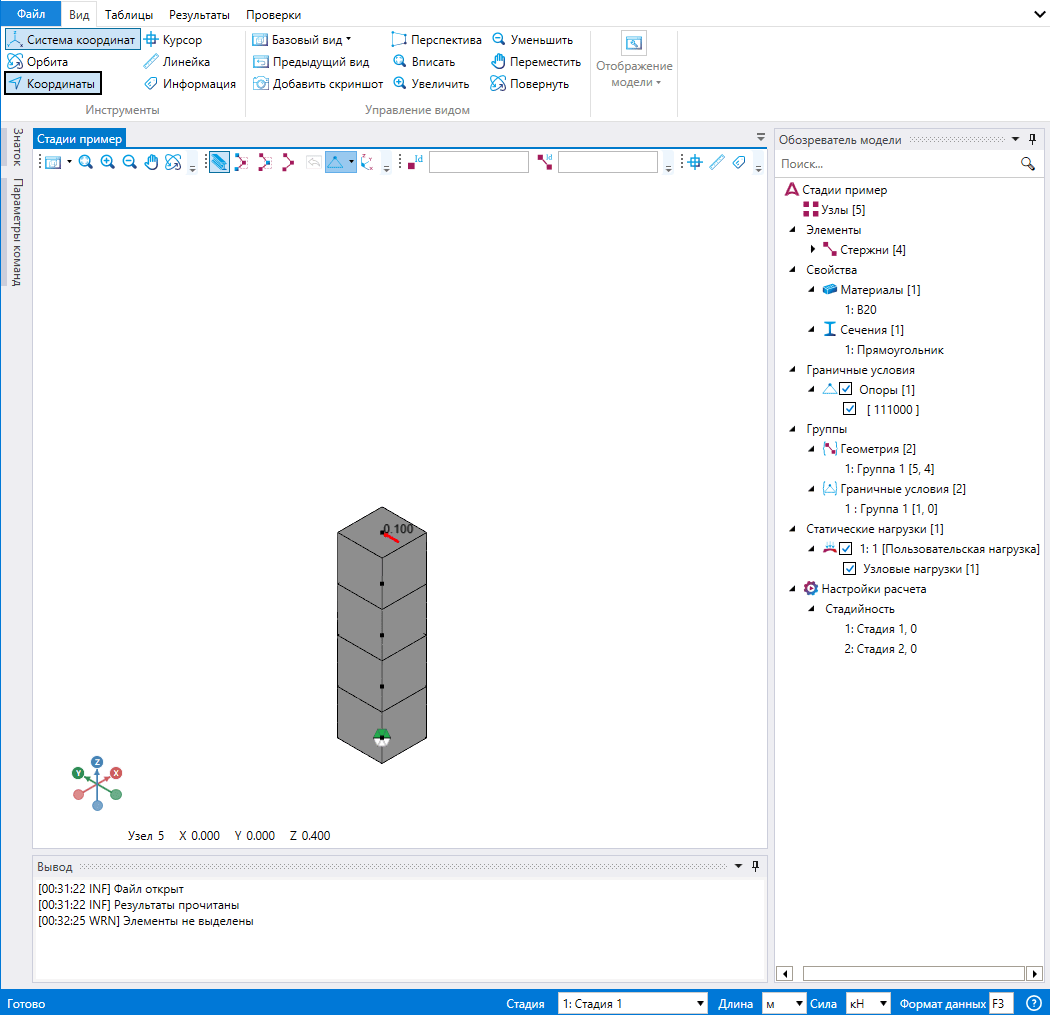Collapse the Стадийность tree node
Screen dimensions: 1050x1015
[x=812, y=609]
